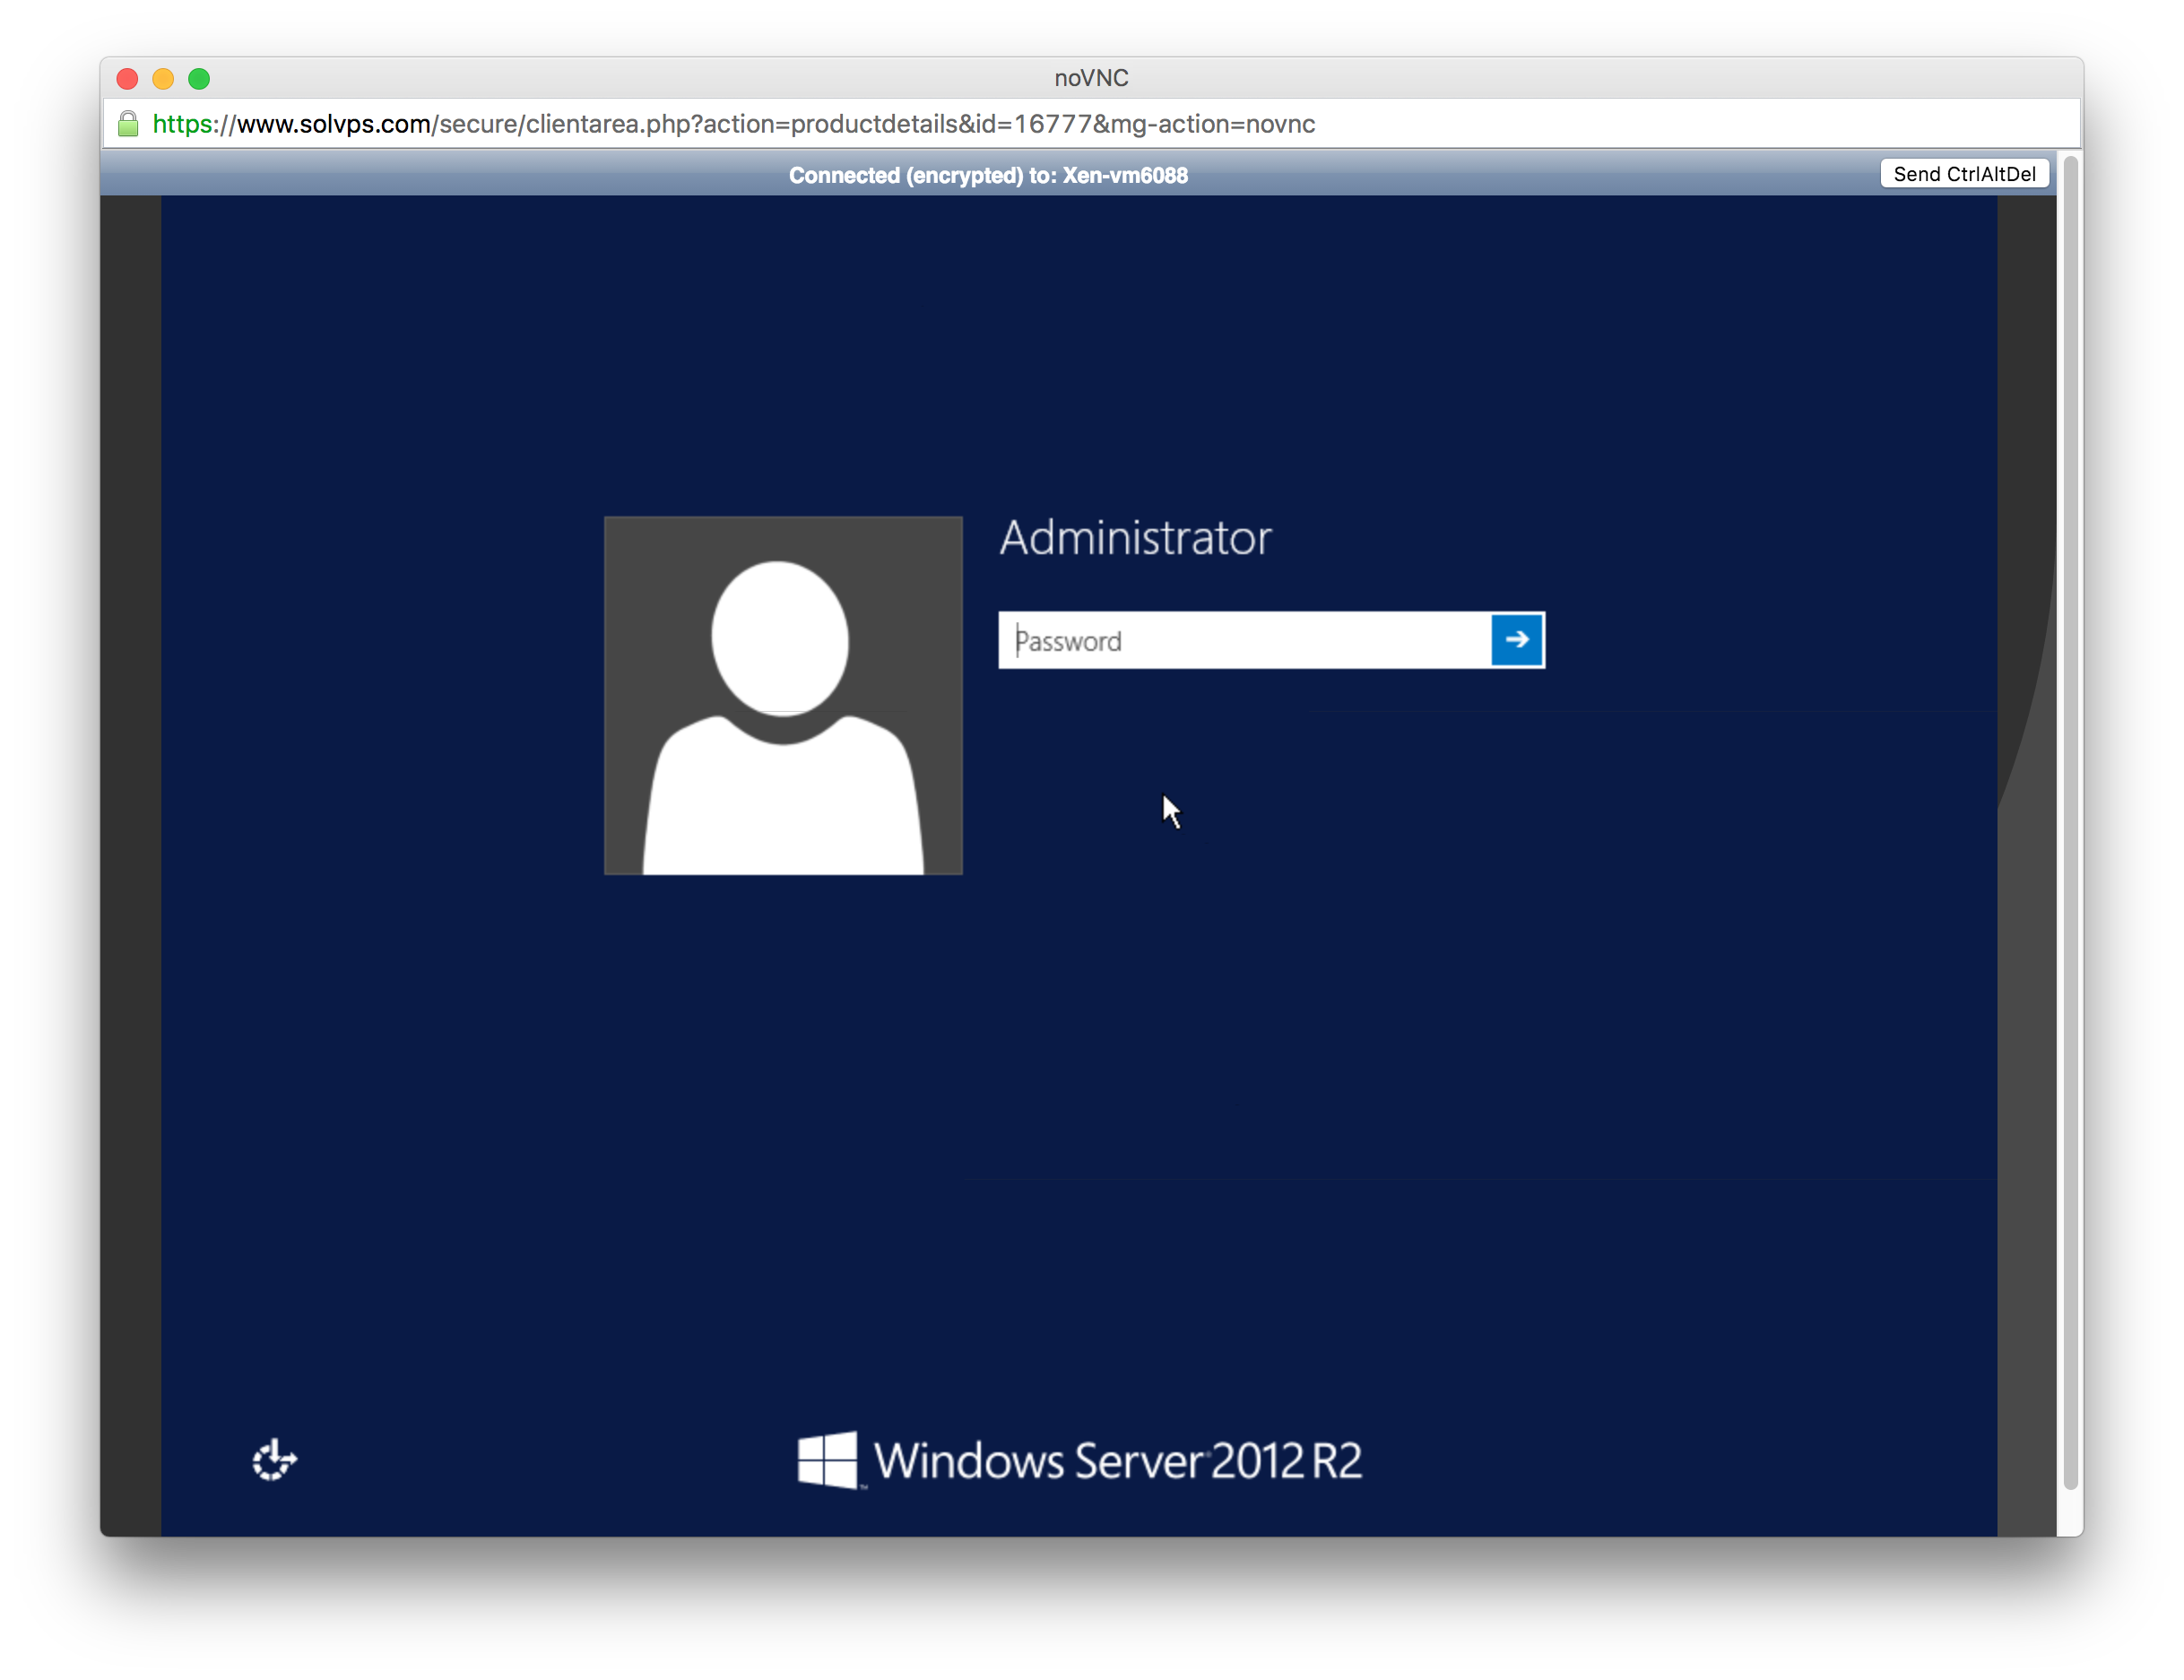This screenshot has height=1680, width=2184.
Task: Click the www.solvps.com domain in the URL
Action: pyautogui.click(x=333, y=124)
